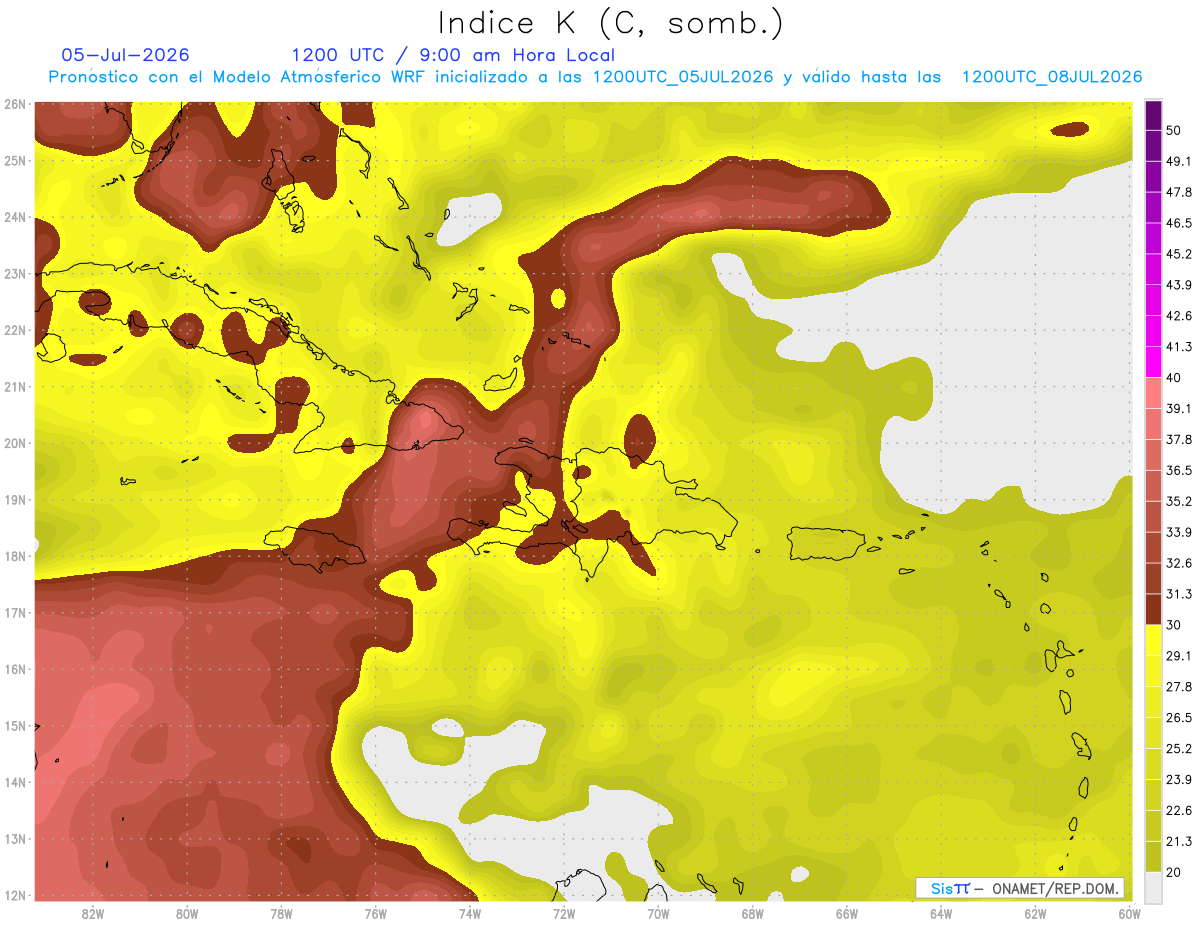Click the longitude label "64W"
The width and height of the screenshot is (1200, 927).
pos(940,913)
